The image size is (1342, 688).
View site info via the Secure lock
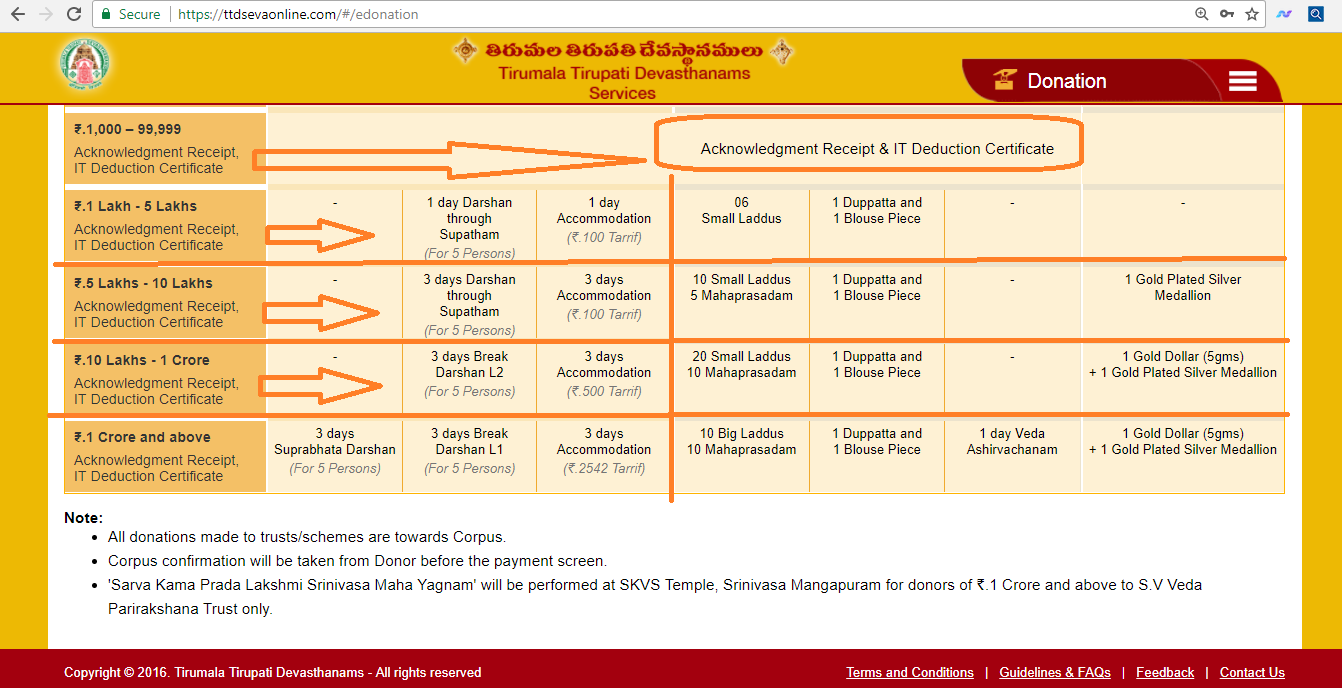(130, 15)
